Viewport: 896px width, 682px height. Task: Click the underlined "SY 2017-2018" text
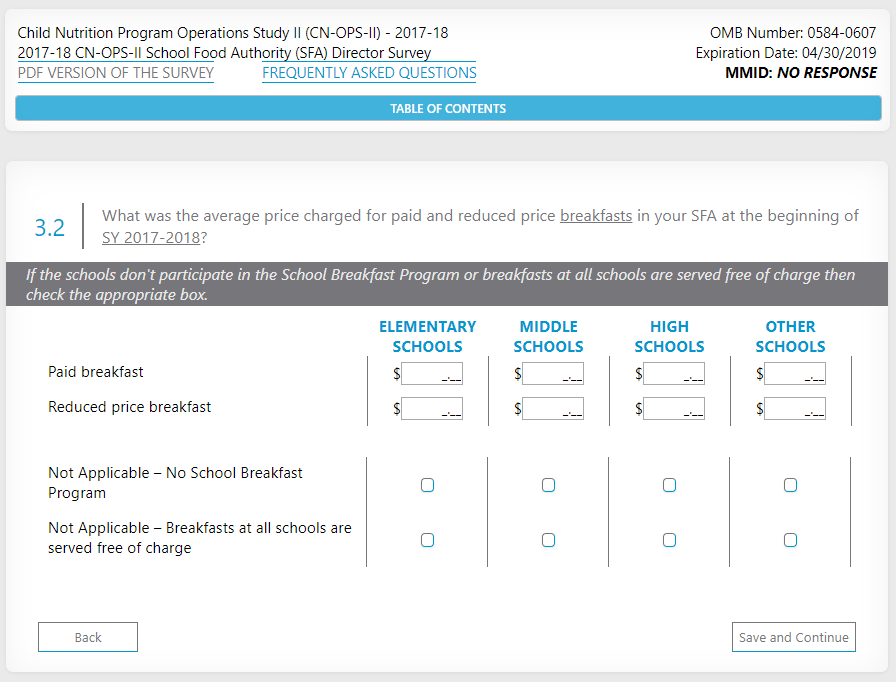(x=151, y=238)
